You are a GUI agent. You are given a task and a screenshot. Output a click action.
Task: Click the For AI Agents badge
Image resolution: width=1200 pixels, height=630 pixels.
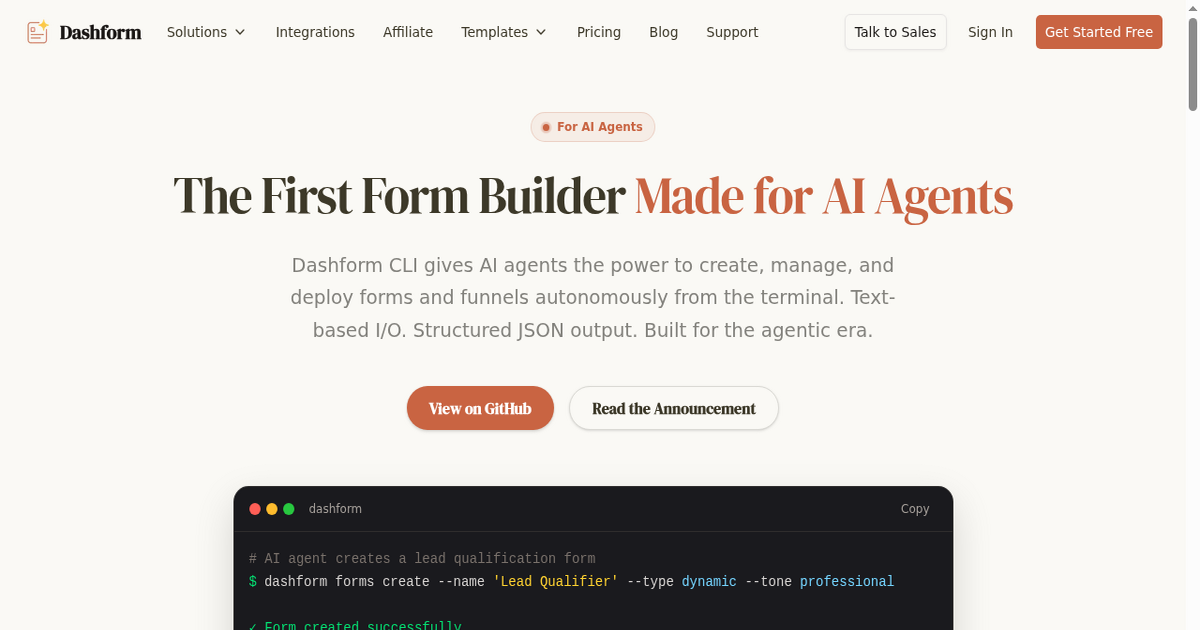593,127
